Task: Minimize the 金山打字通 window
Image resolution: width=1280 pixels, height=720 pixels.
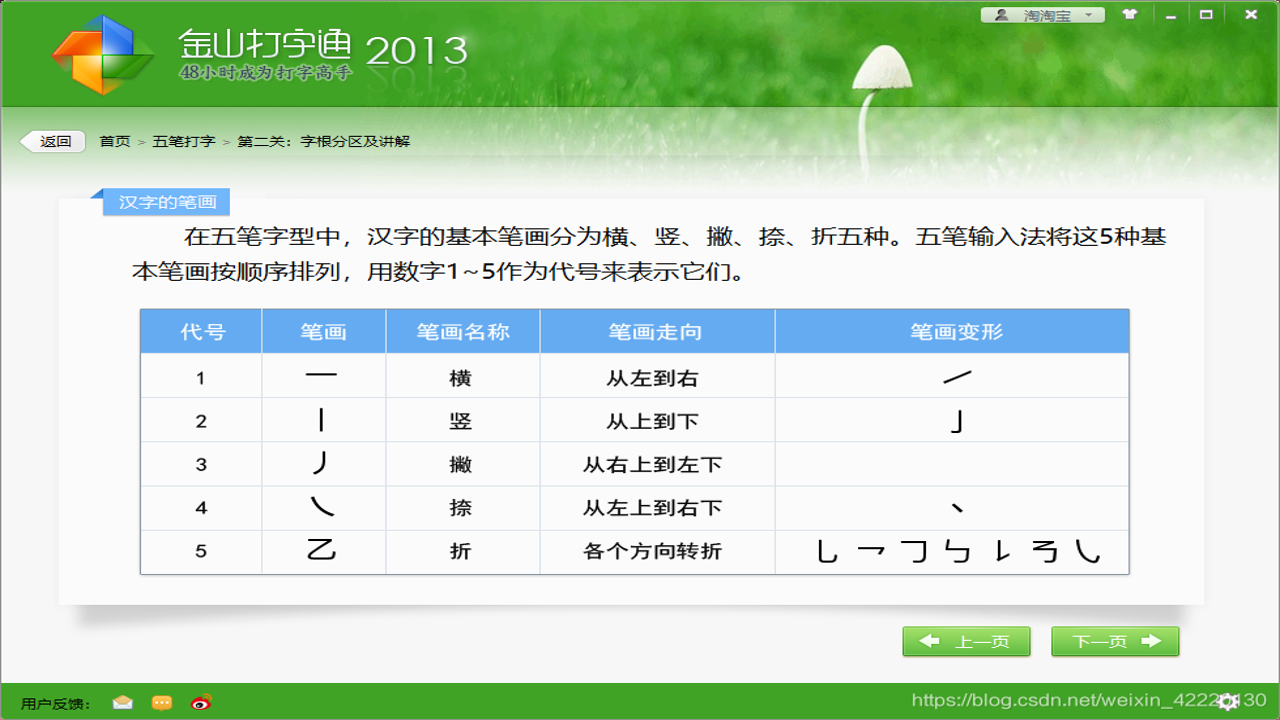Action: click(x=1173, y=15)
